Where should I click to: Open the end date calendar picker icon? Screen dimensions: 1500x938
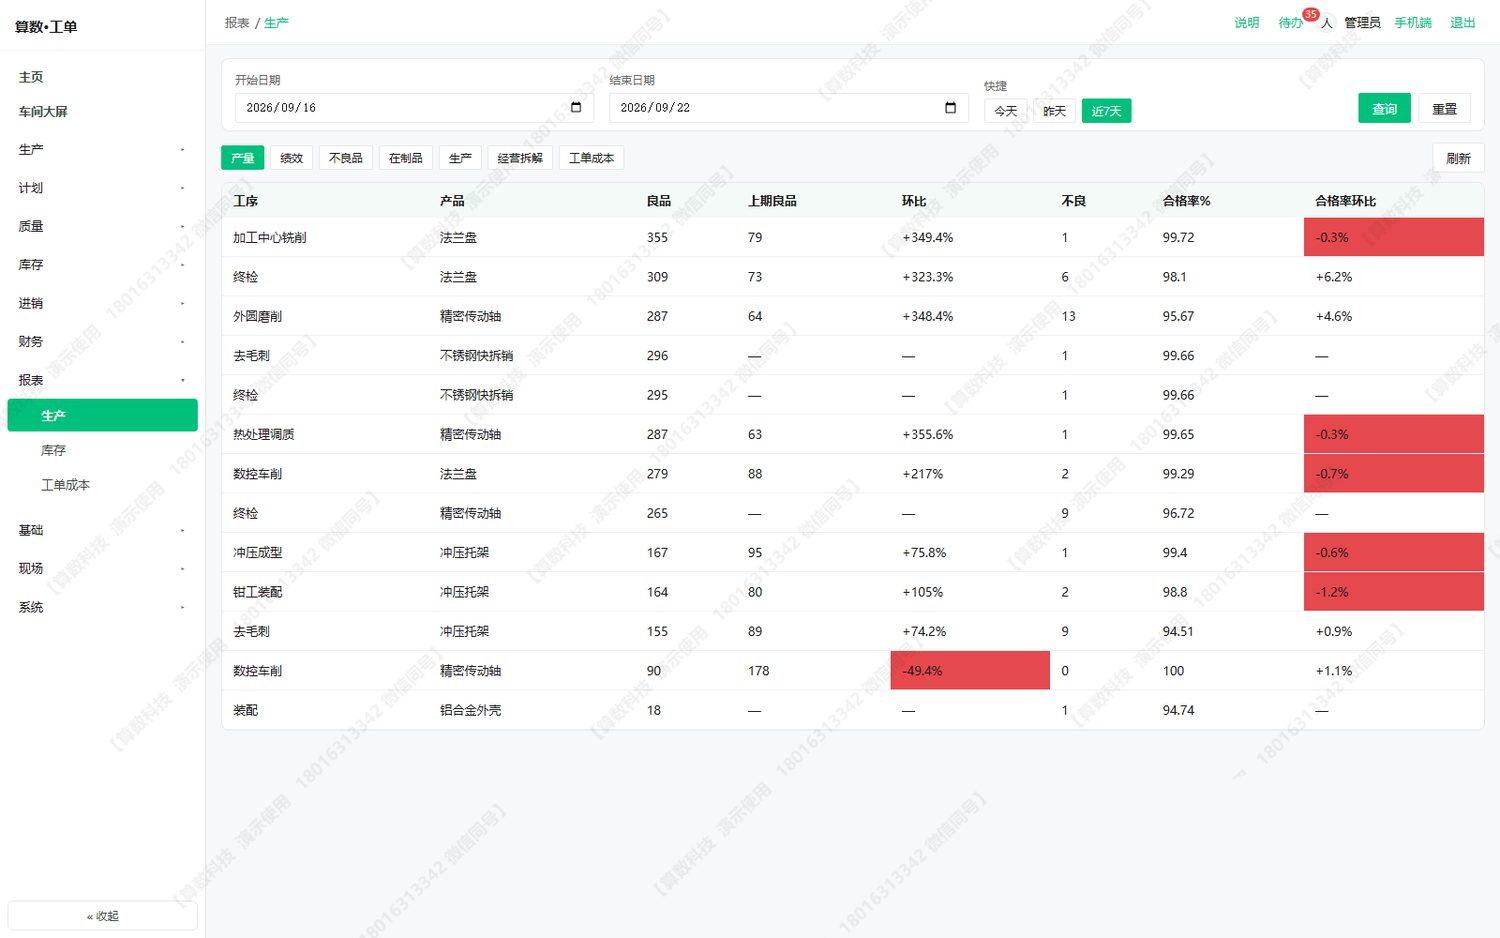click(950, 108)
